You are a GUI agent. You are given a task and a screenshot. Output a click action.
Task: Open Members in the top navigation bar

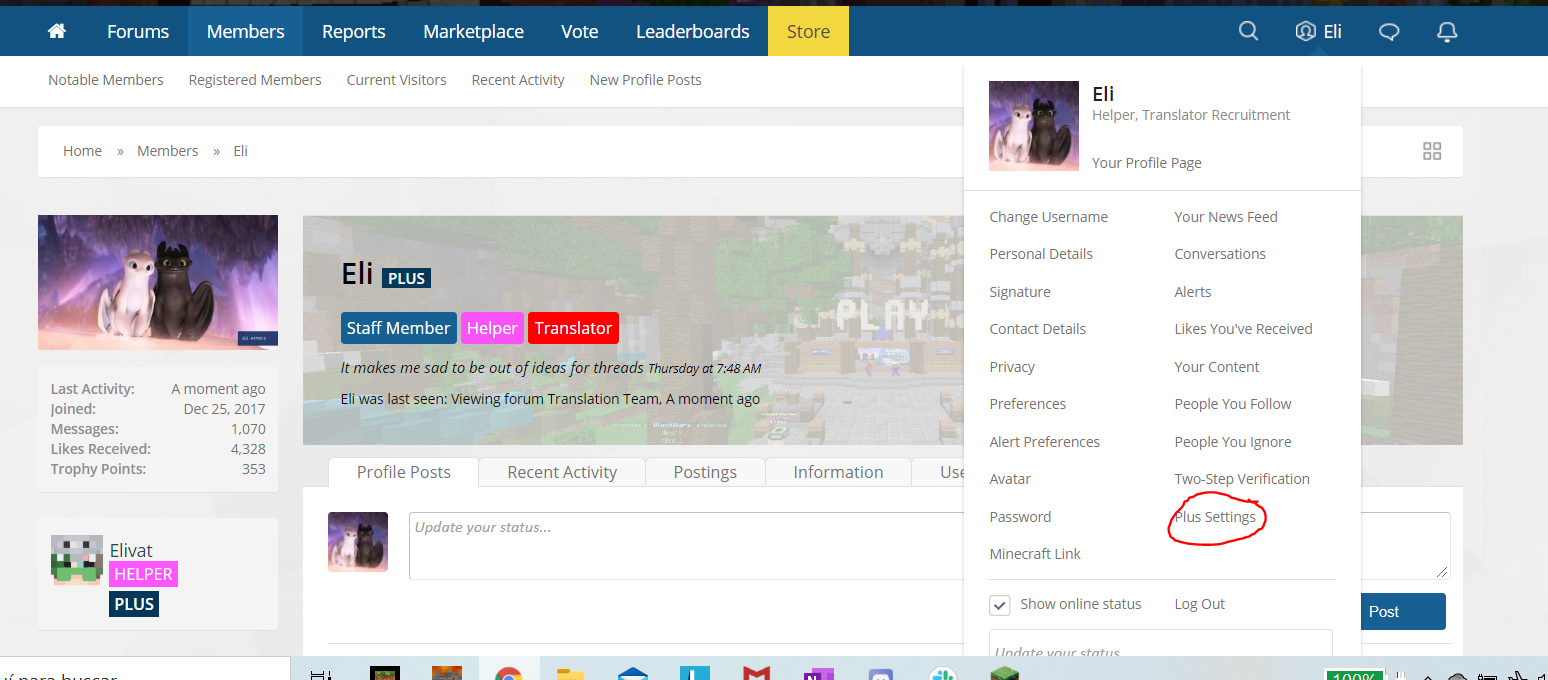246,31
